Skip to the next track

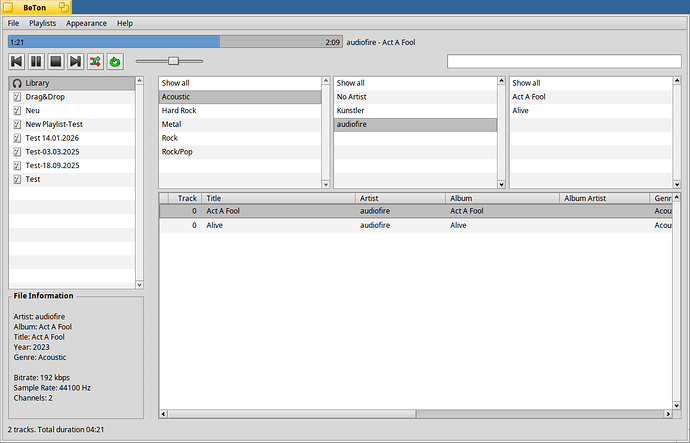[x=75, y=62]
